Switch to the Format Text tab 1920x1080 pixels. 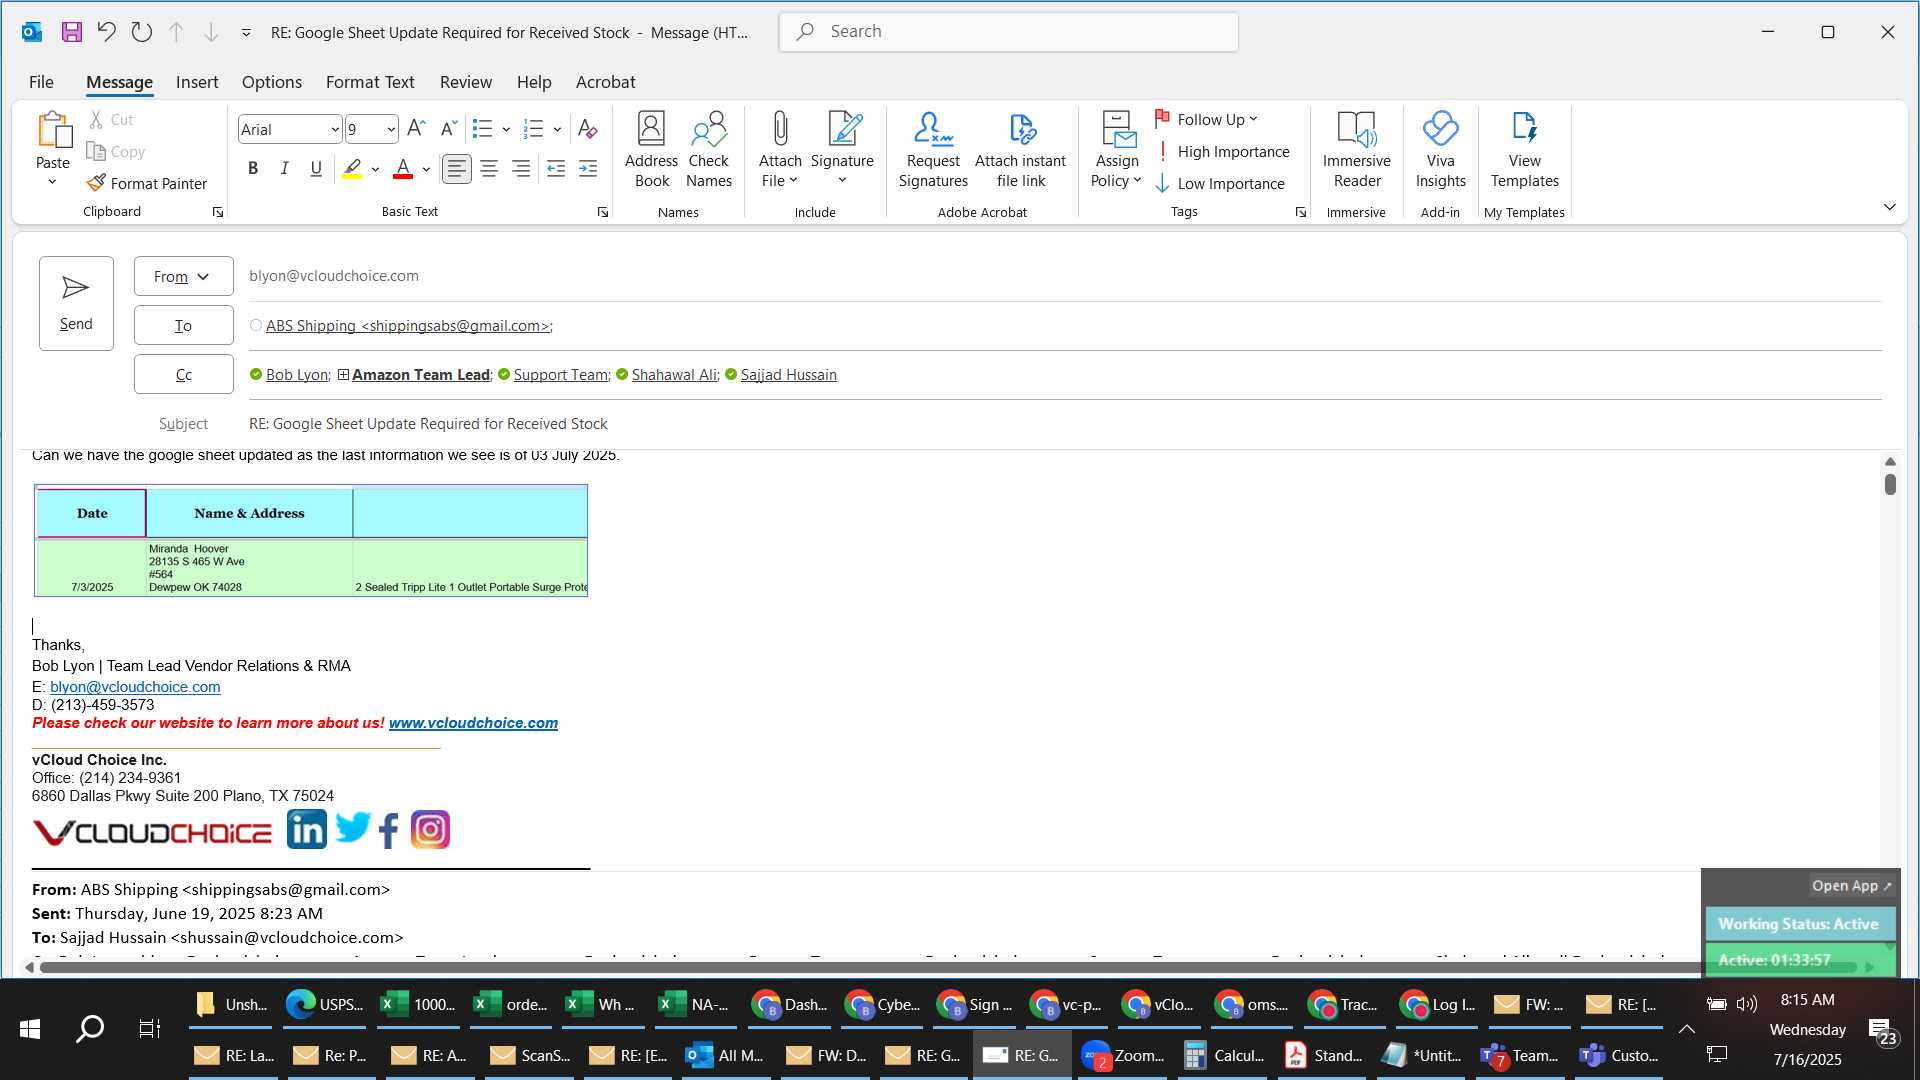click(x=370, y=82)
